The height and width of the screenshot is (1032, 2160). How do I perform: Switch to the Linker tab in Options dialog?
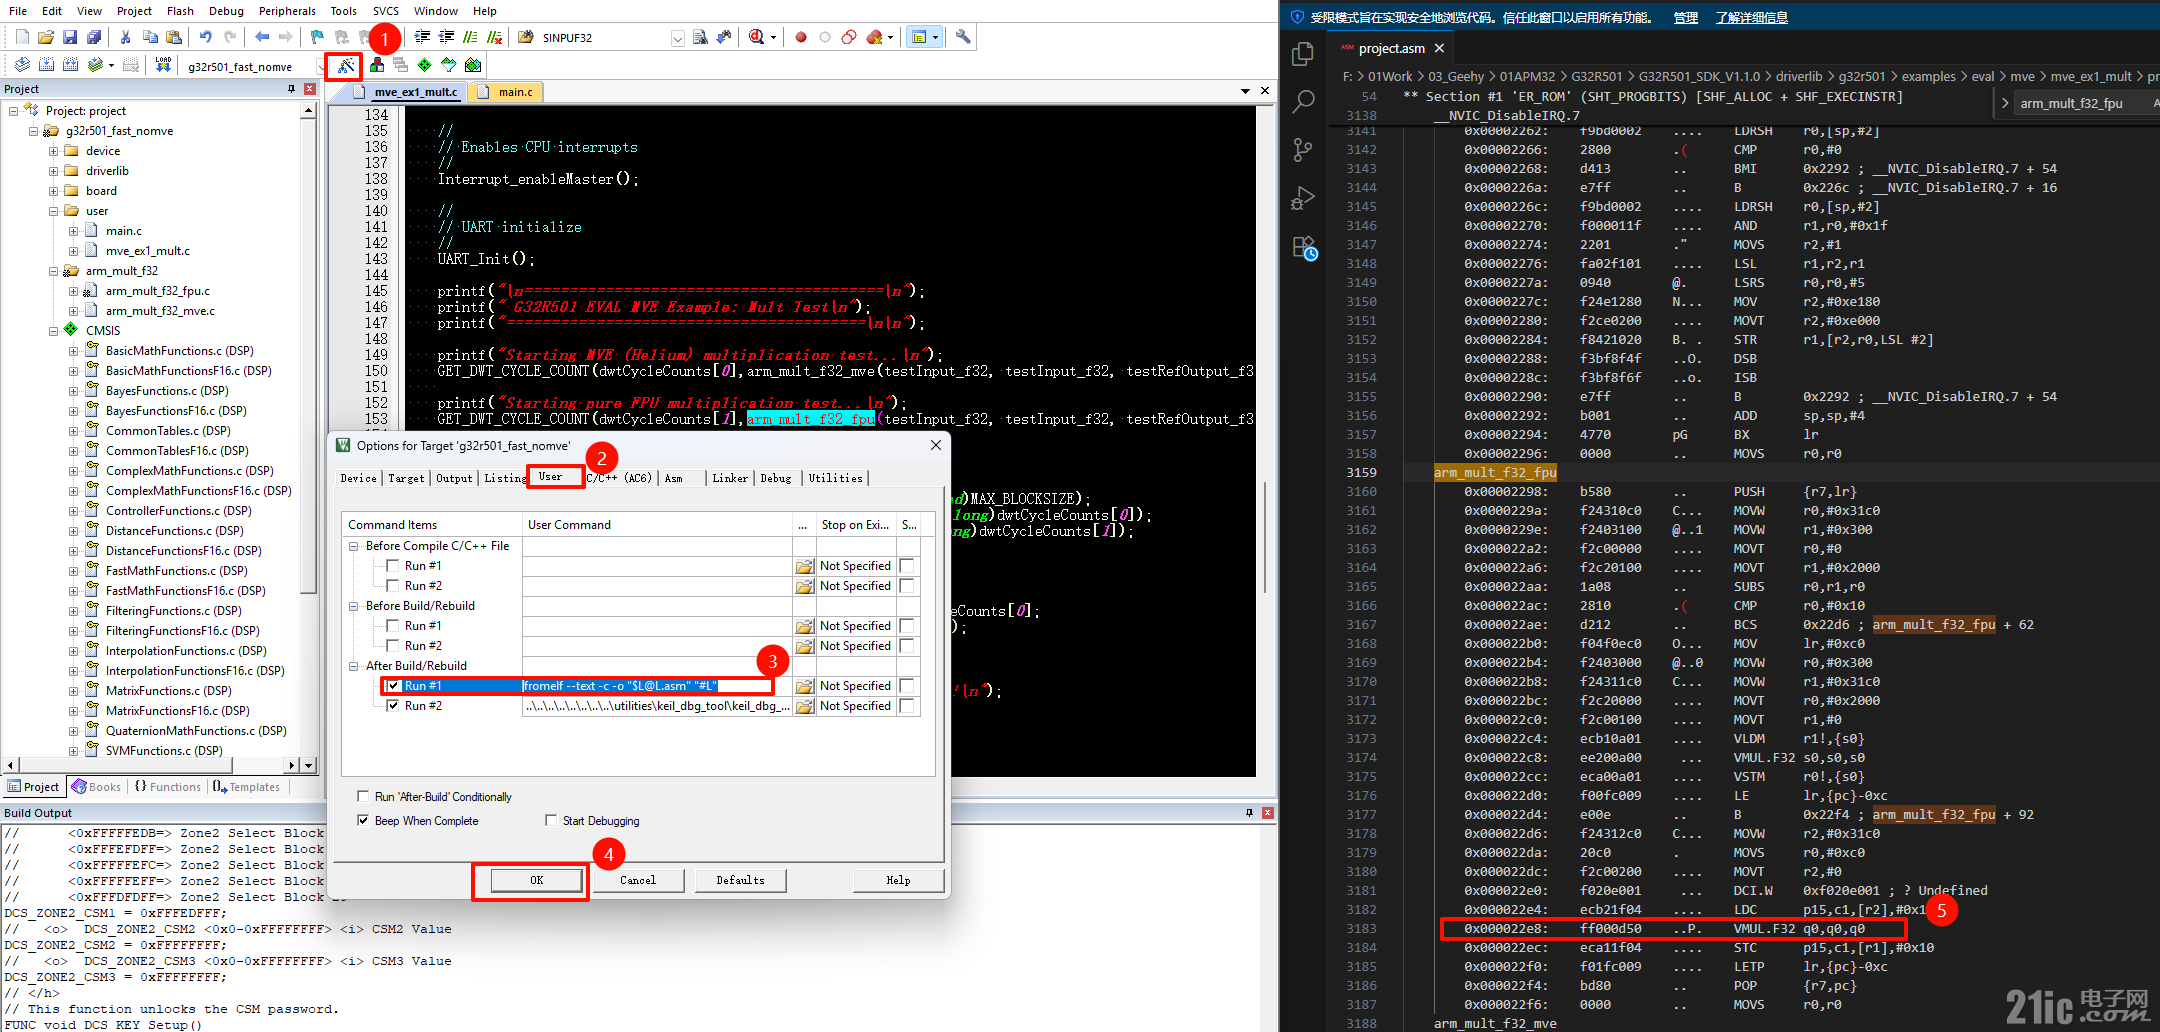click(x=730, y=478)
